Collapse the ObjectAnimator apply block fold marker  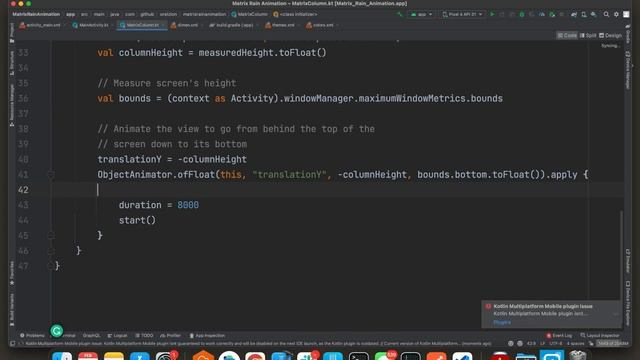tap(51, 175)
